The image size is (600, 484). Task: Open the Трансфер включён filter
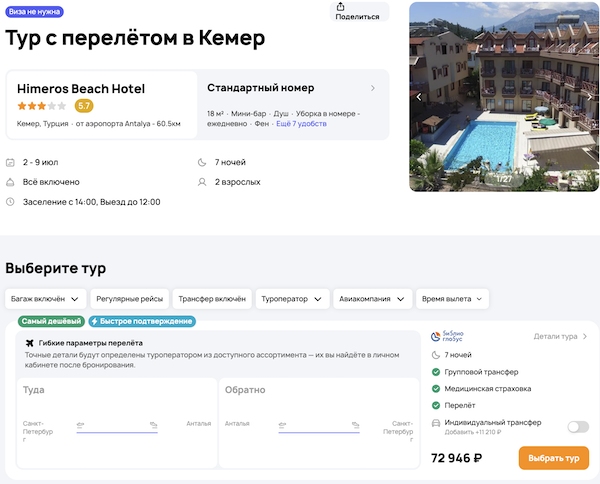[x=211, y=299]
